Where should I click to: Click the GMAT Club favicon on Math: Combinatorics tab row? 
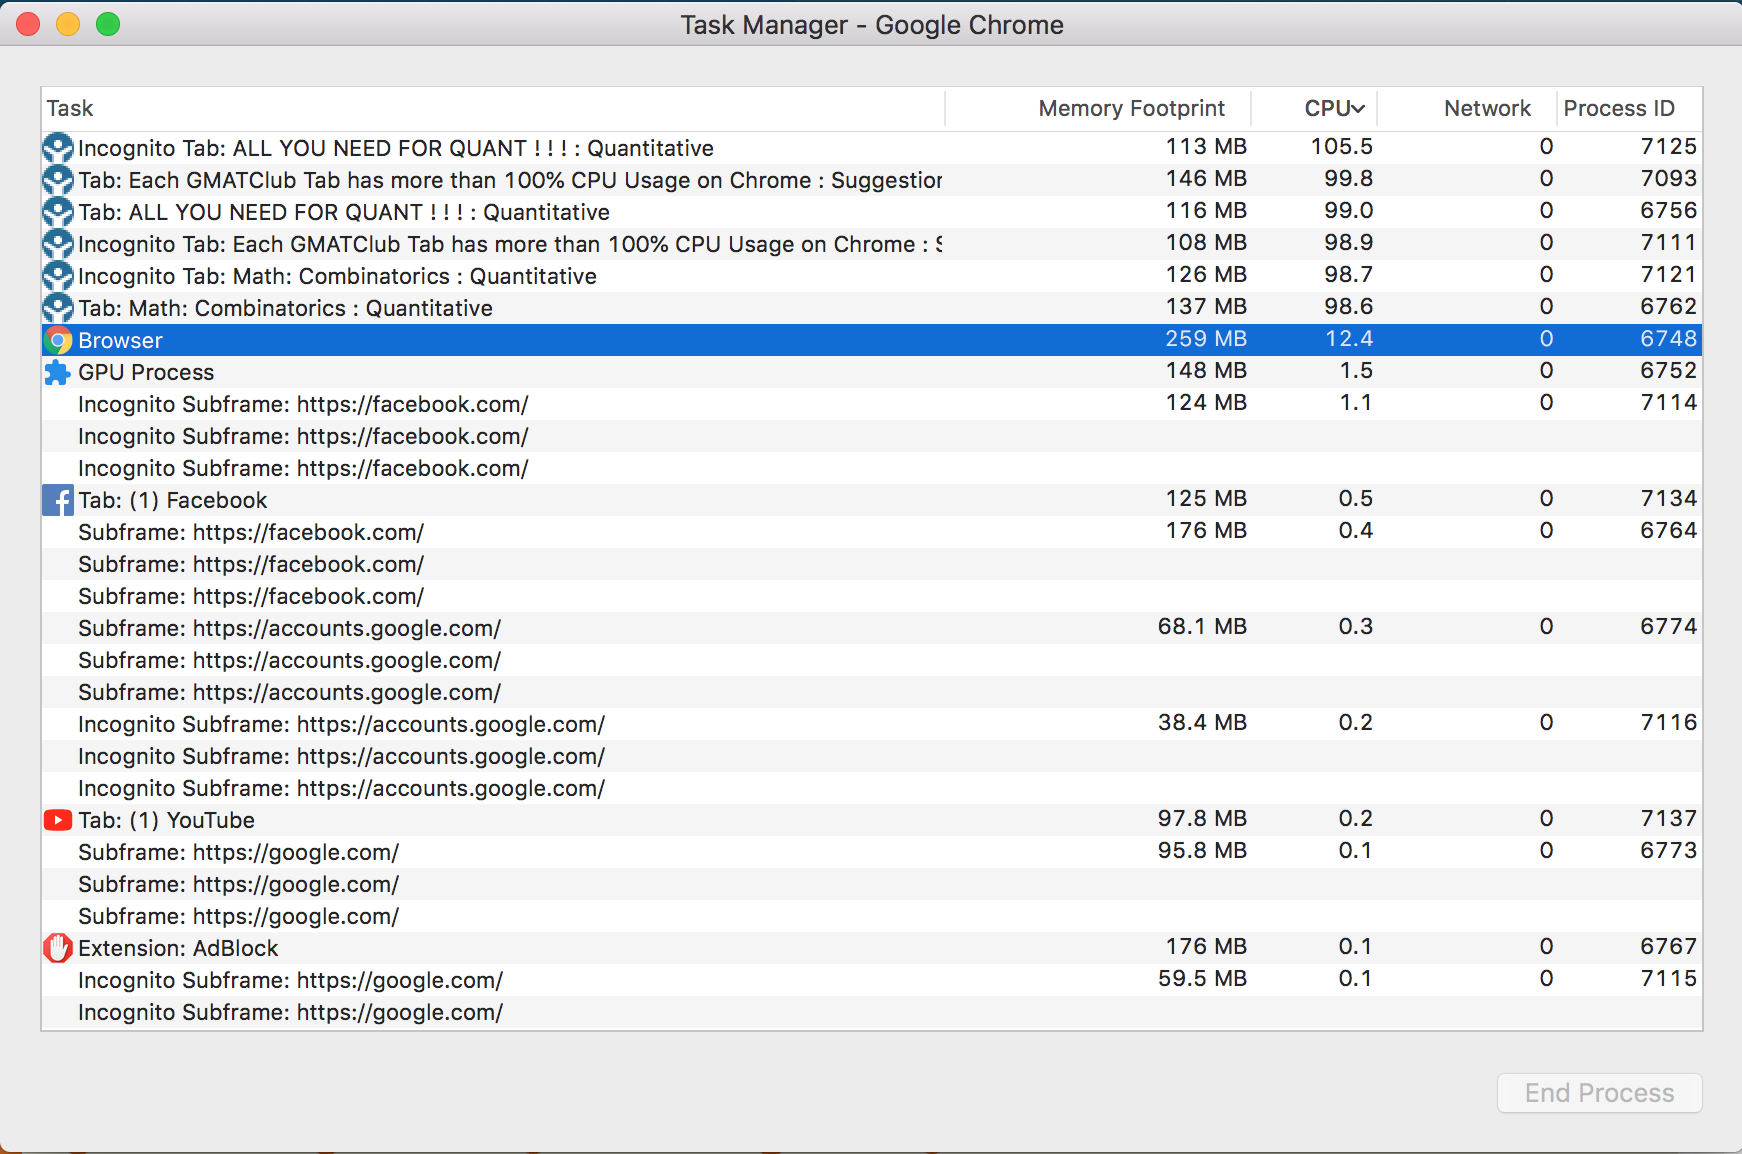coord(57,308)
